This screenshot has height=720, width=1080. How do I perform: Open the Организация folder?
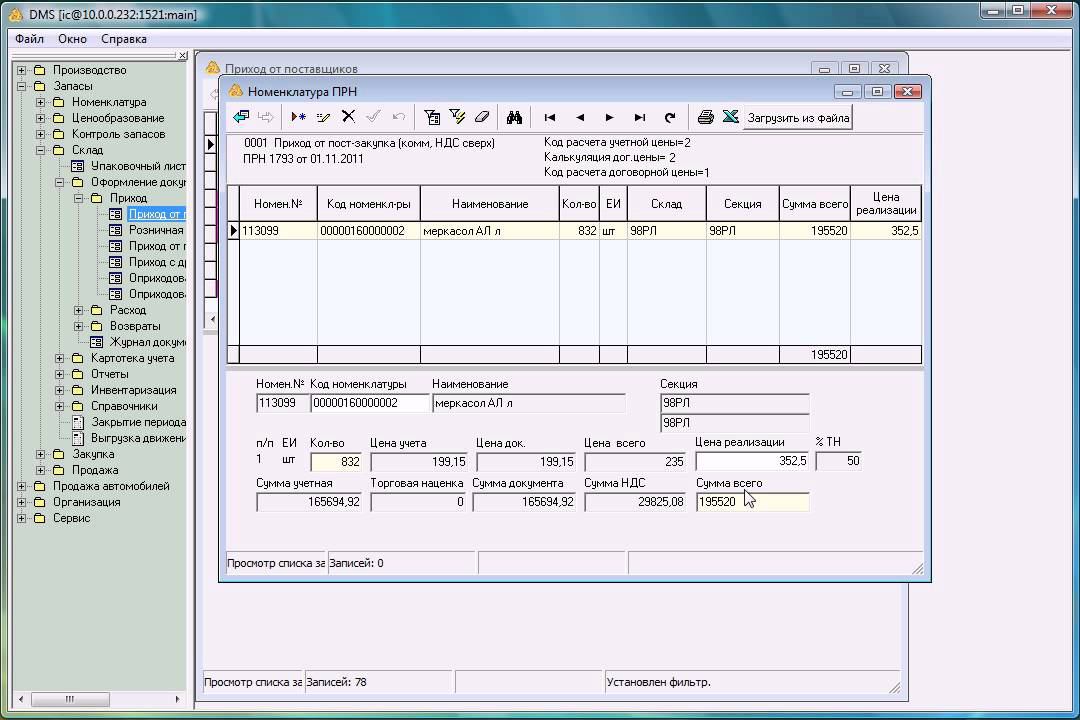87,502
